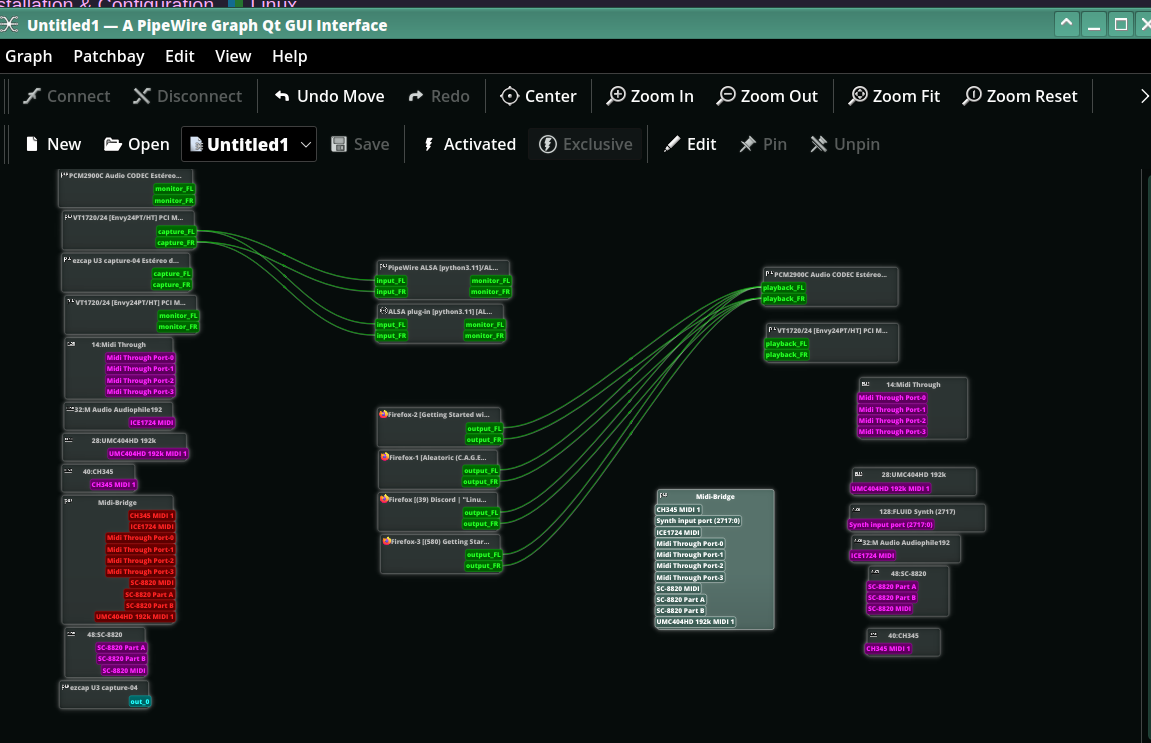Screen dimensions: 1151x743
Task: Center the graph view with Center icon
Action: (x=509, y=96)
